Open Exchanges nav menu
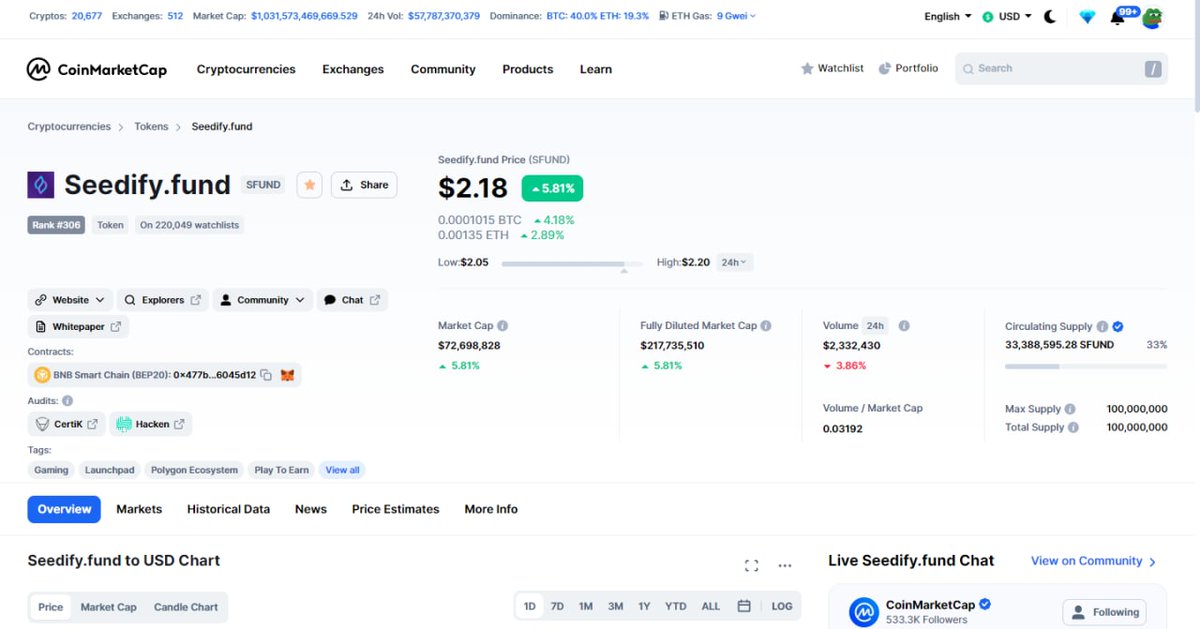The image size is (1200, 629). [x=353, y=69]
